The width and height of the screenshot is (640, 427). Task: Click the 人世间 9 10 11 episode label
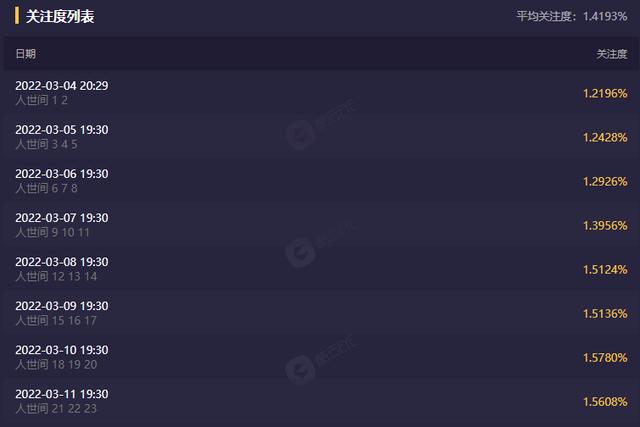52,233
